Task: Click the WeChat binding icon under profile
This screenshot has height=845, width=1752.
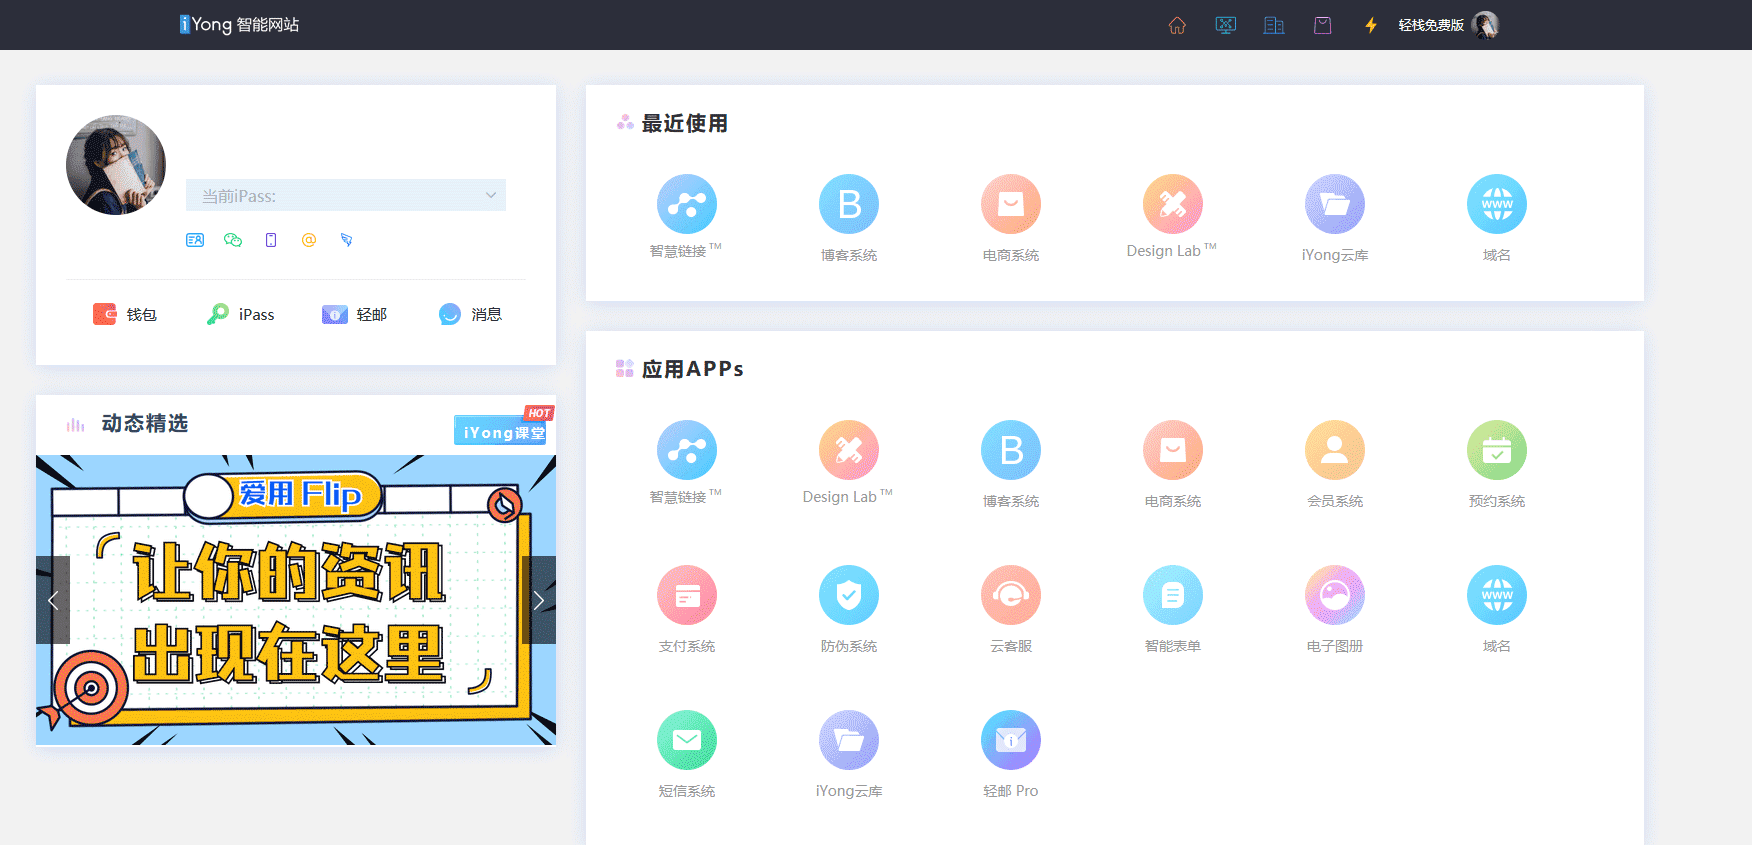Action: click(x=233, y=240)
